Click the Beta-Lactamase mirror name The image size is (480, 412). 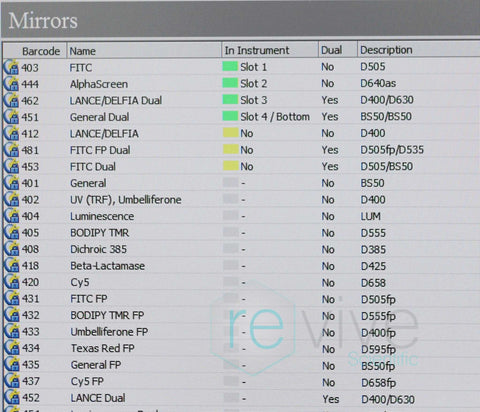(107, 266)
